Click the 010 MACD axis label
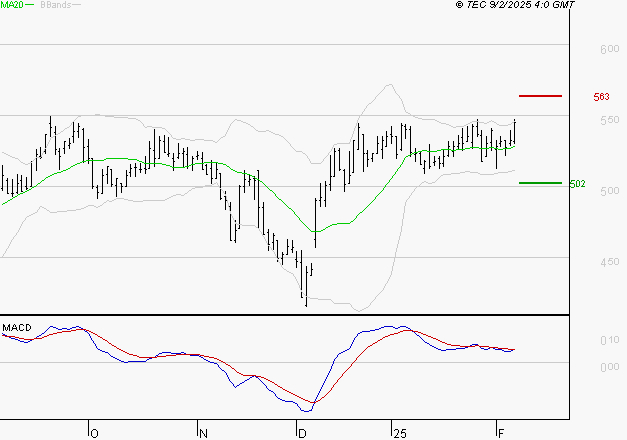 [x=610, y=340]
